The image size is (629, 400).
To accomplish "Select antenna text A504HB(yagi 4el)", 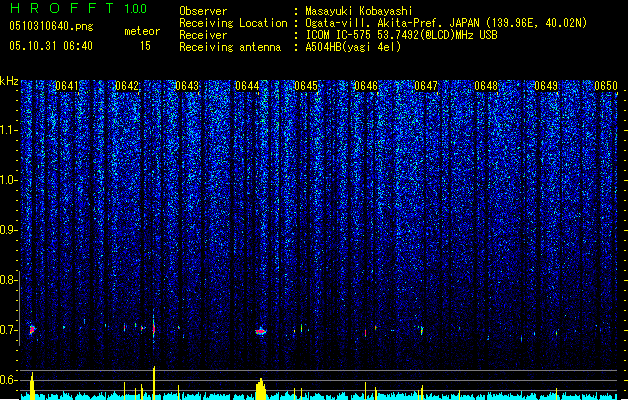I will [x=353, y=47].
